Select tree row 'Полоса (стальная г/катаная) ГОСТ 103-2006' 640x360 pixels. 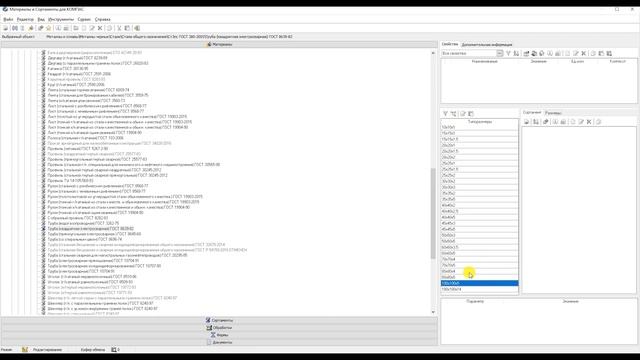pyautogui.click(x=85, y=138)
